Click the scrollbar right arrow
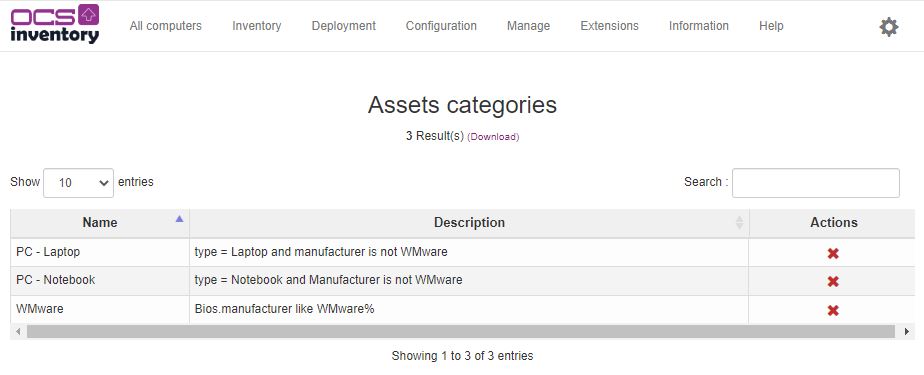The height and width of the screenshot is (375, 924). click(906, 332)
